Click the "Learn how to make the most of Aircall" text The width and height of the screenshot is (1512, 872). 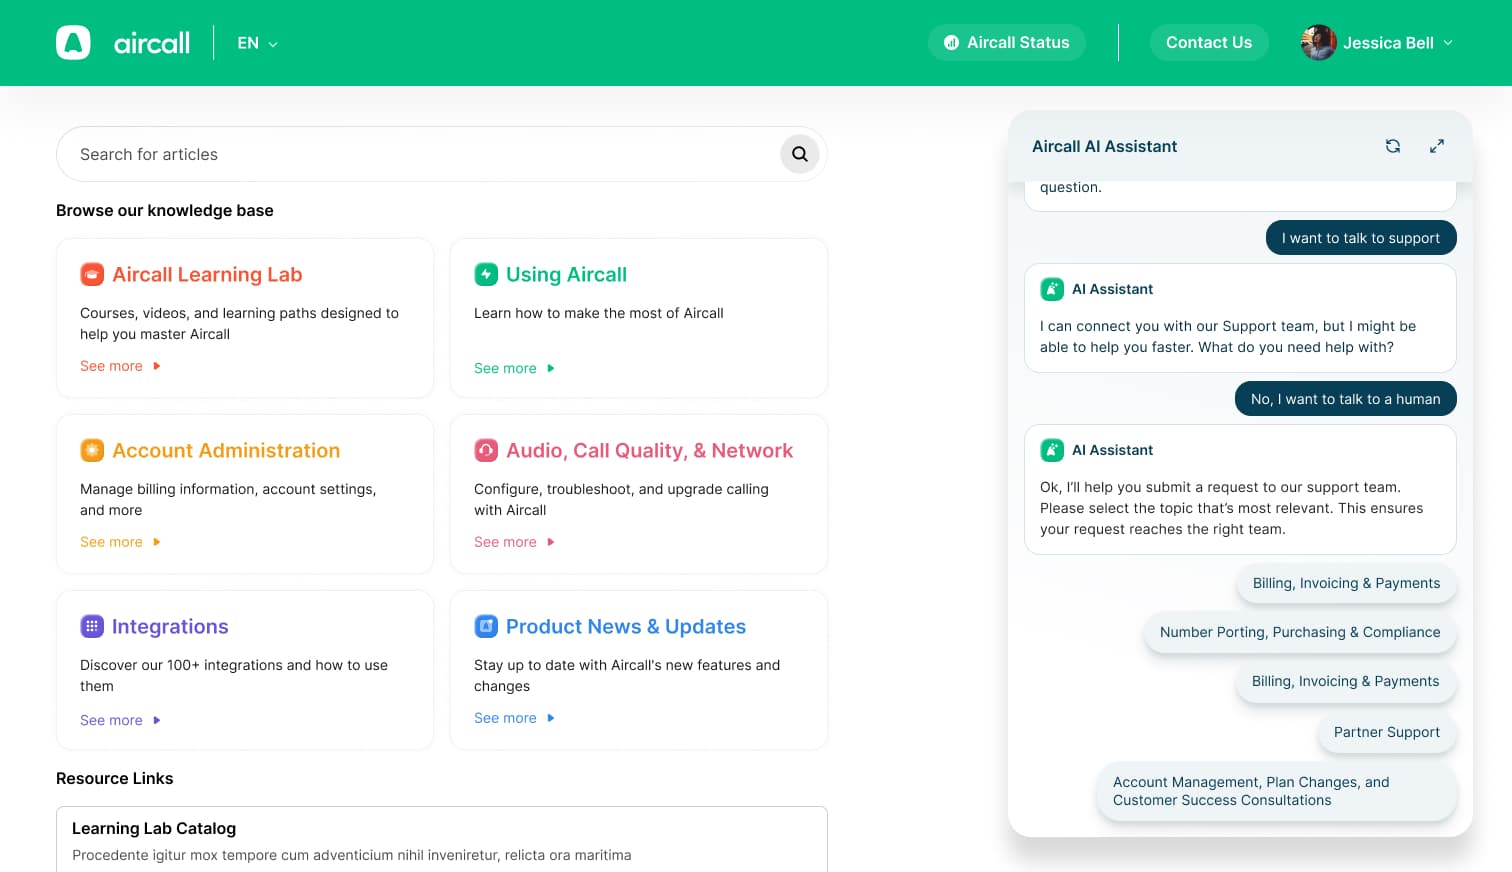point(599,313)
